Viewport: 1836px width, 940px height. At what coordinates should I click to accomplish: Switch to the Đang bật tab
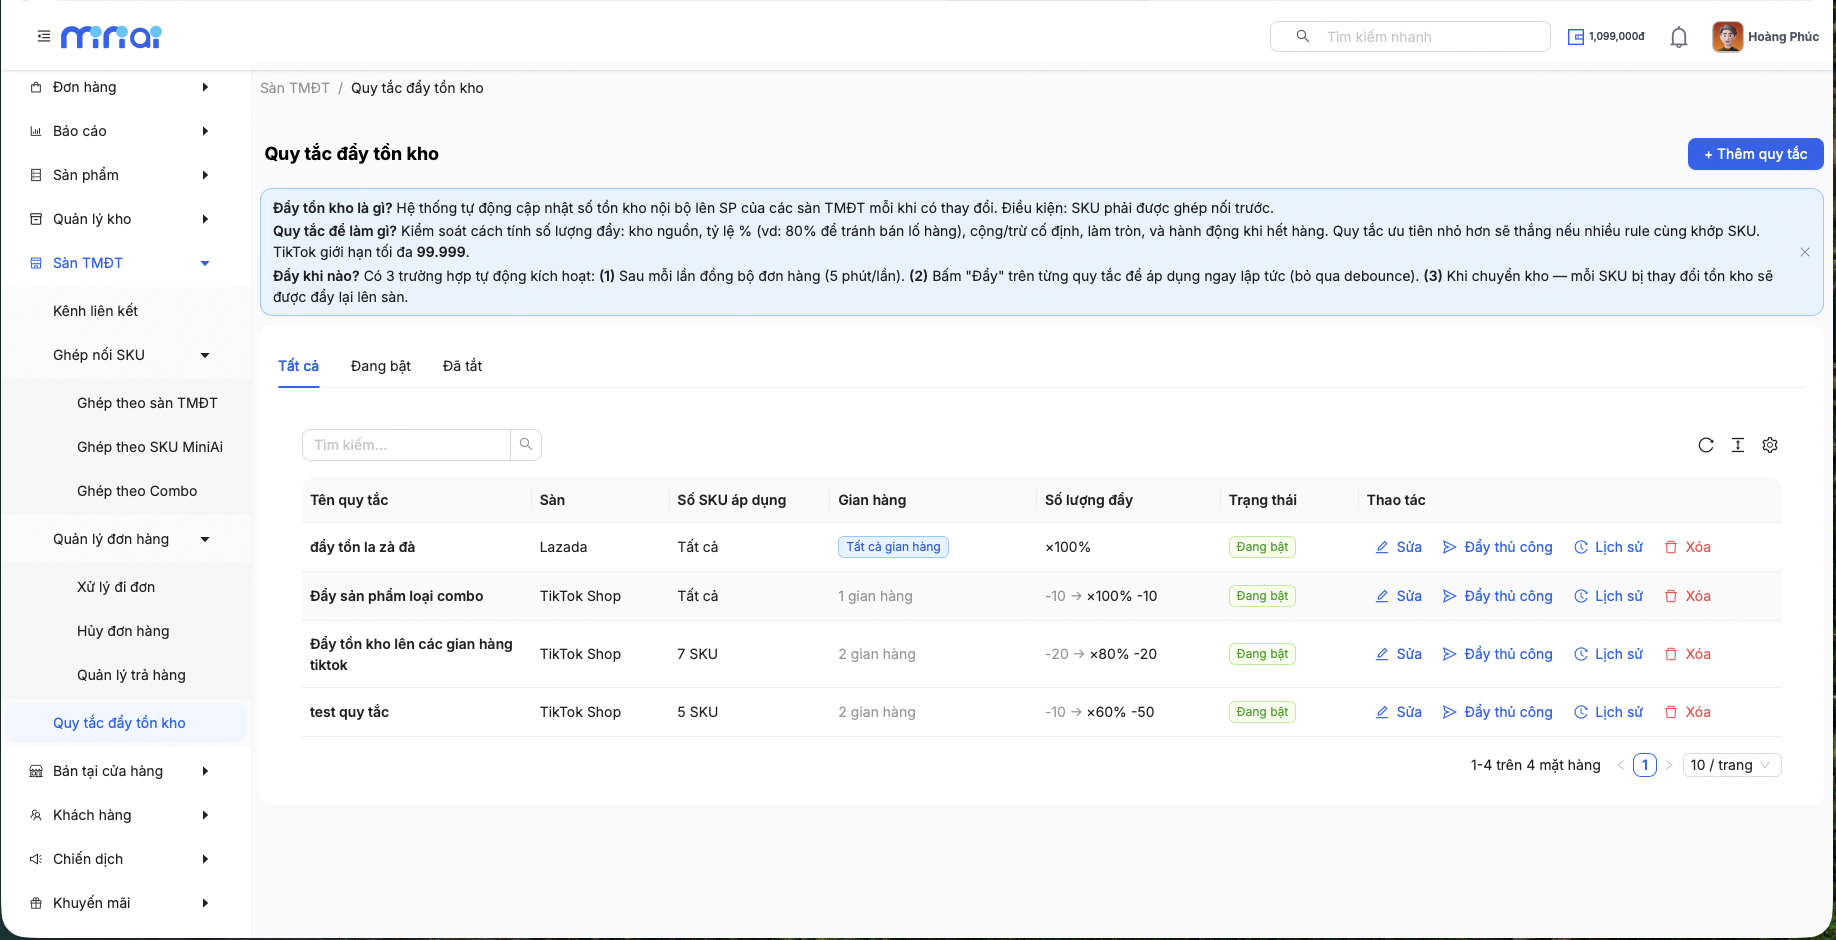pyautogui.click(x=381, y=366)
